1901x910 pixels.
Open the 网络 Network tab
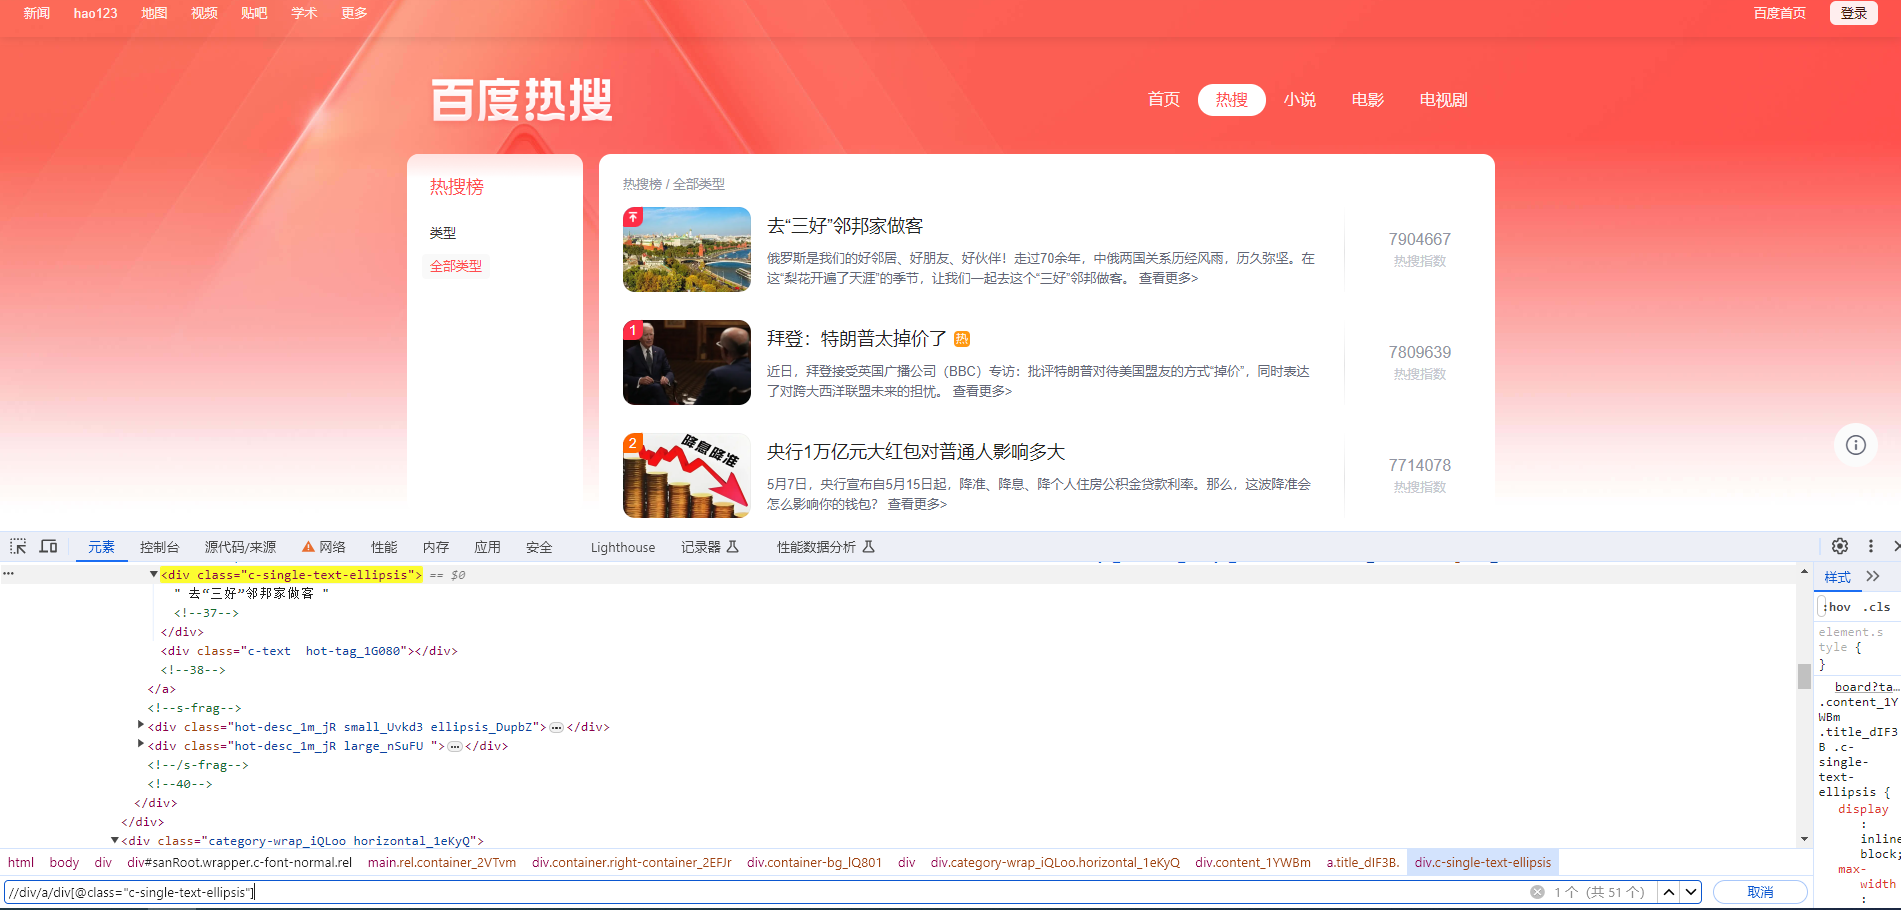click(324, 547)
